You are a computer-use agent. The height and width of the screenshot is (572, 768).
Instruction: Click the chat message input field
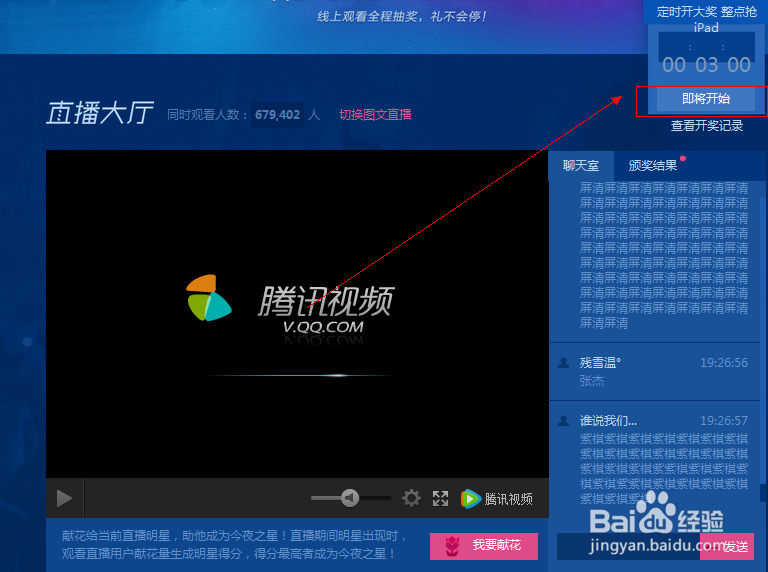(628, 546)
